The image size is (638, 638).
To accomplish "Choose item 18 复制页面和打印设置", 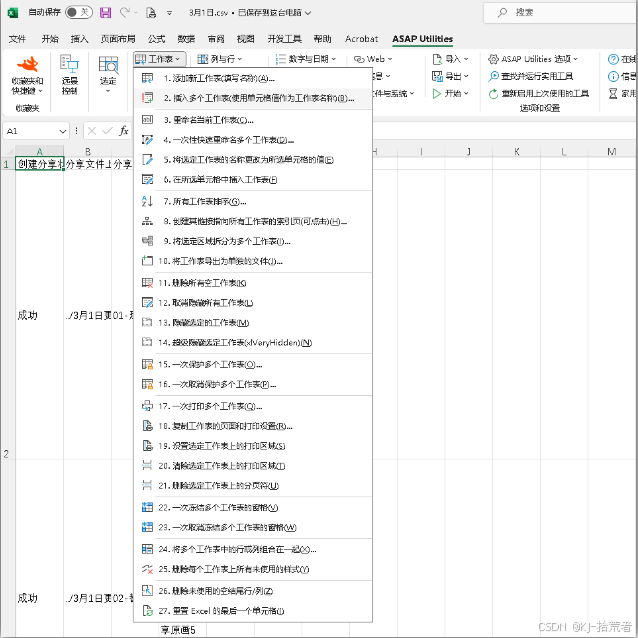I will click(x=253, y=426).
